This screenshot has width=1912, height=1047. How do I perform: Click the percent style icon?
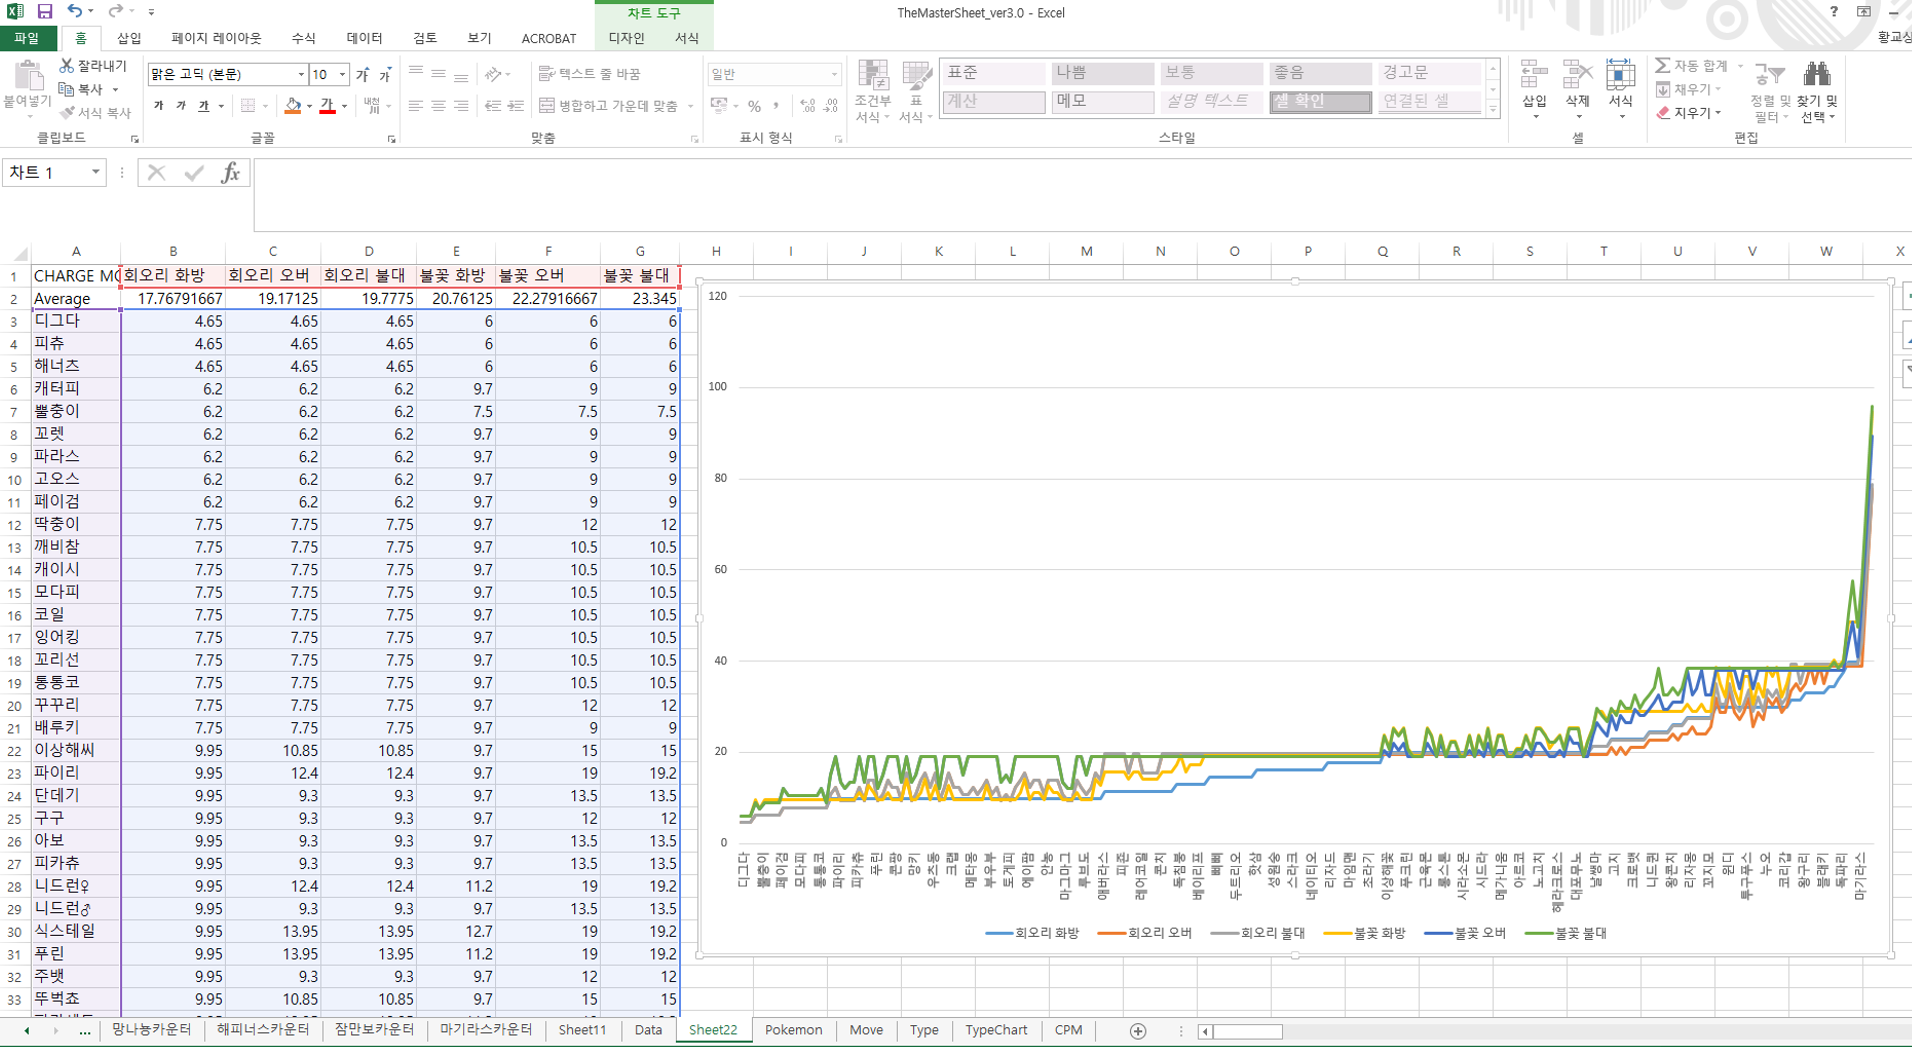click(x=754, y=106)
